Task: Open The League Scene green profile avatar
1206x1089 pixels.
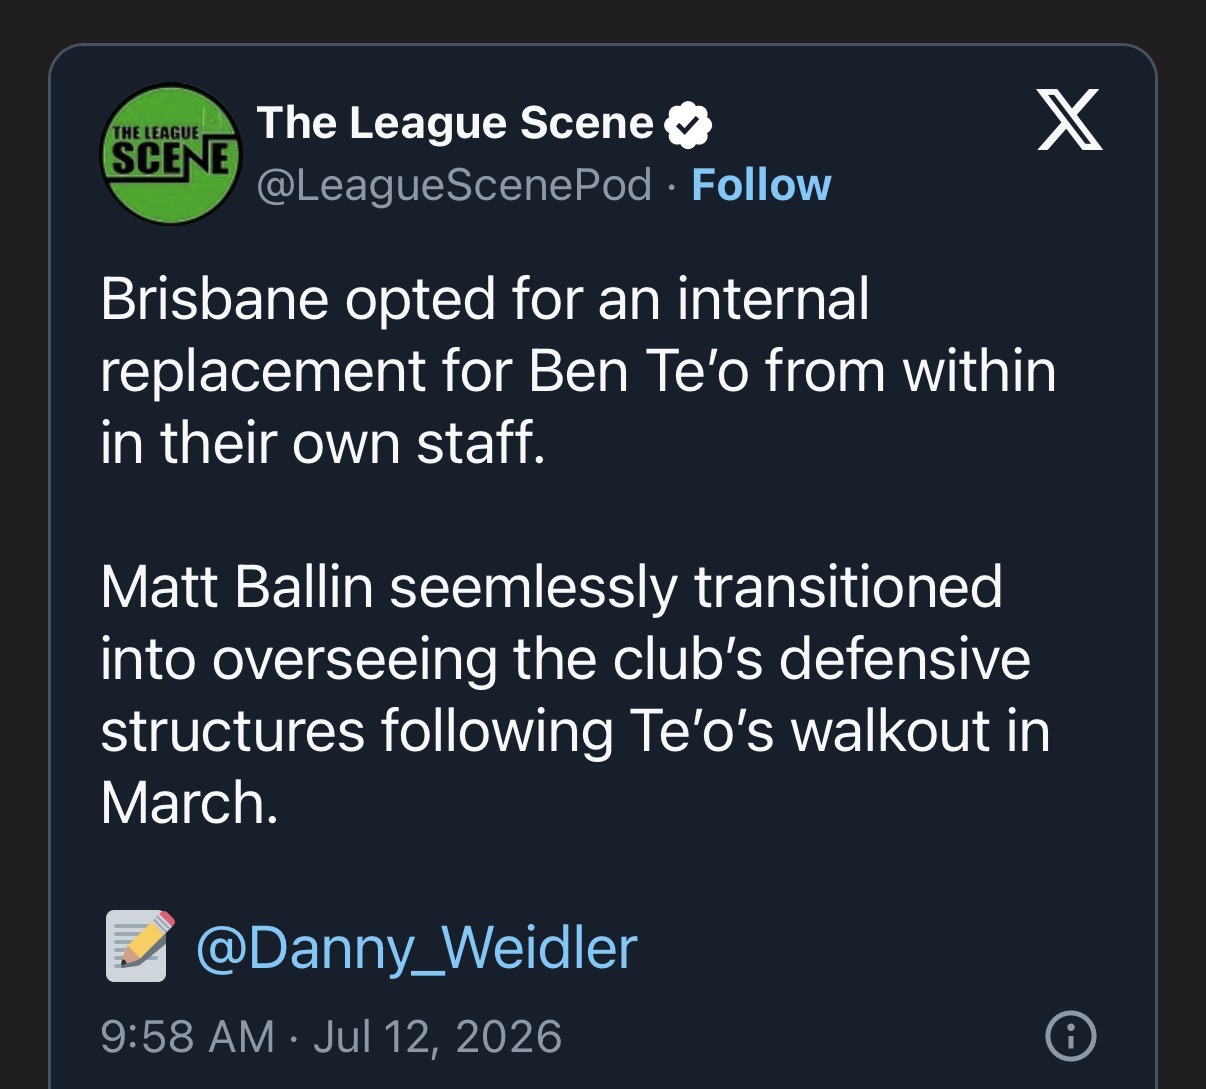Action: [171, 154]
